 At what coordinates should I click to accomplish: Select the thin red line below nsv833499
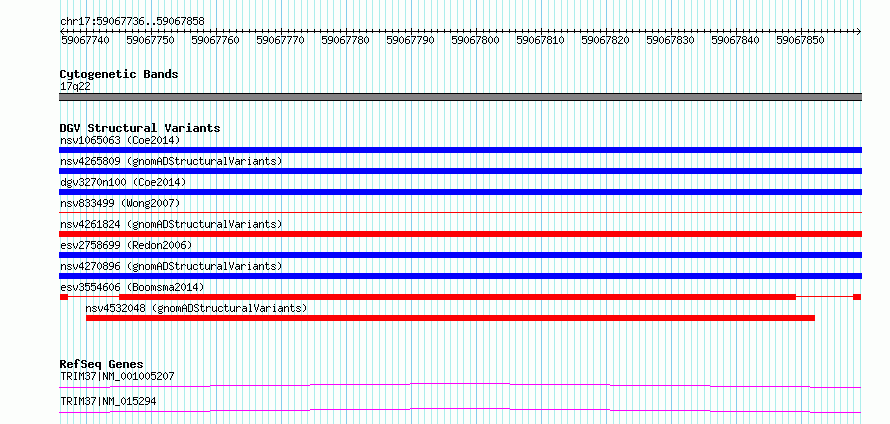pos(460,212)
